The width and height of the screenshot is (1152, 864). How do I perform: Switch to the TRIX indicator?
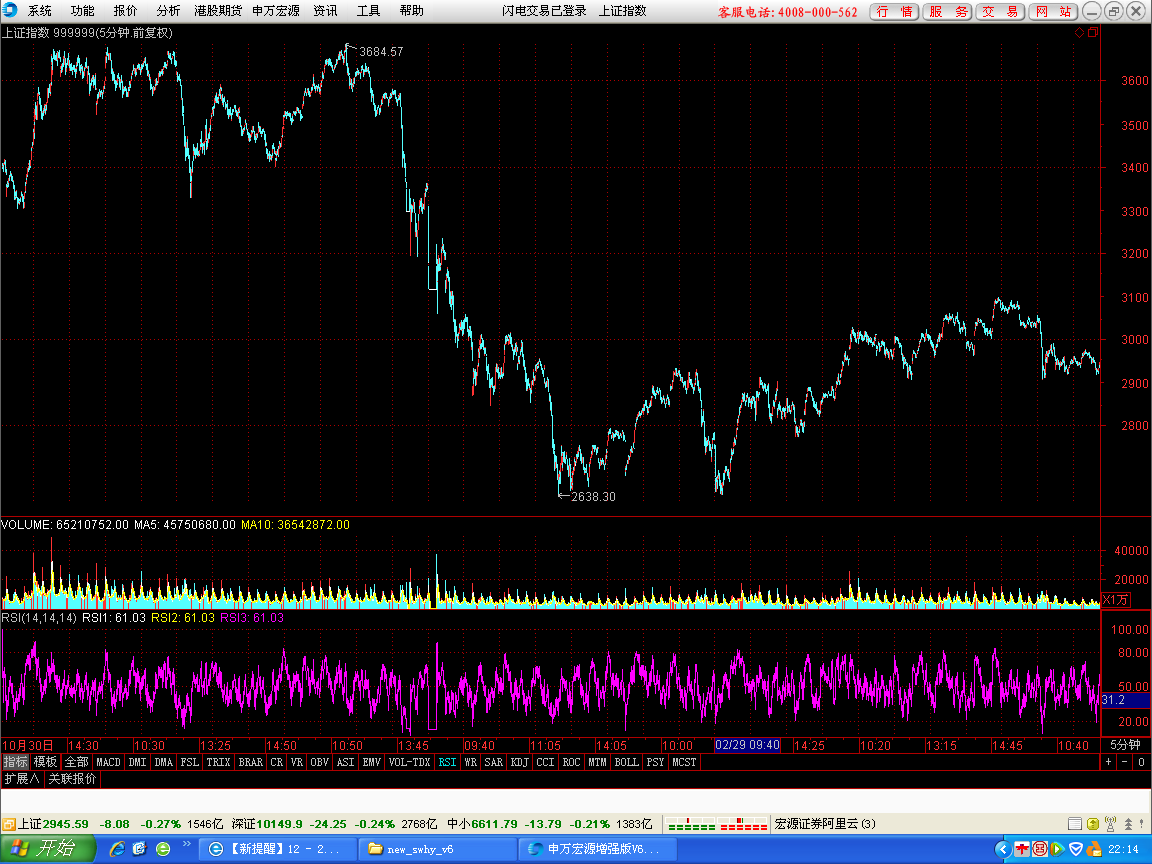[x=218, y=762]
